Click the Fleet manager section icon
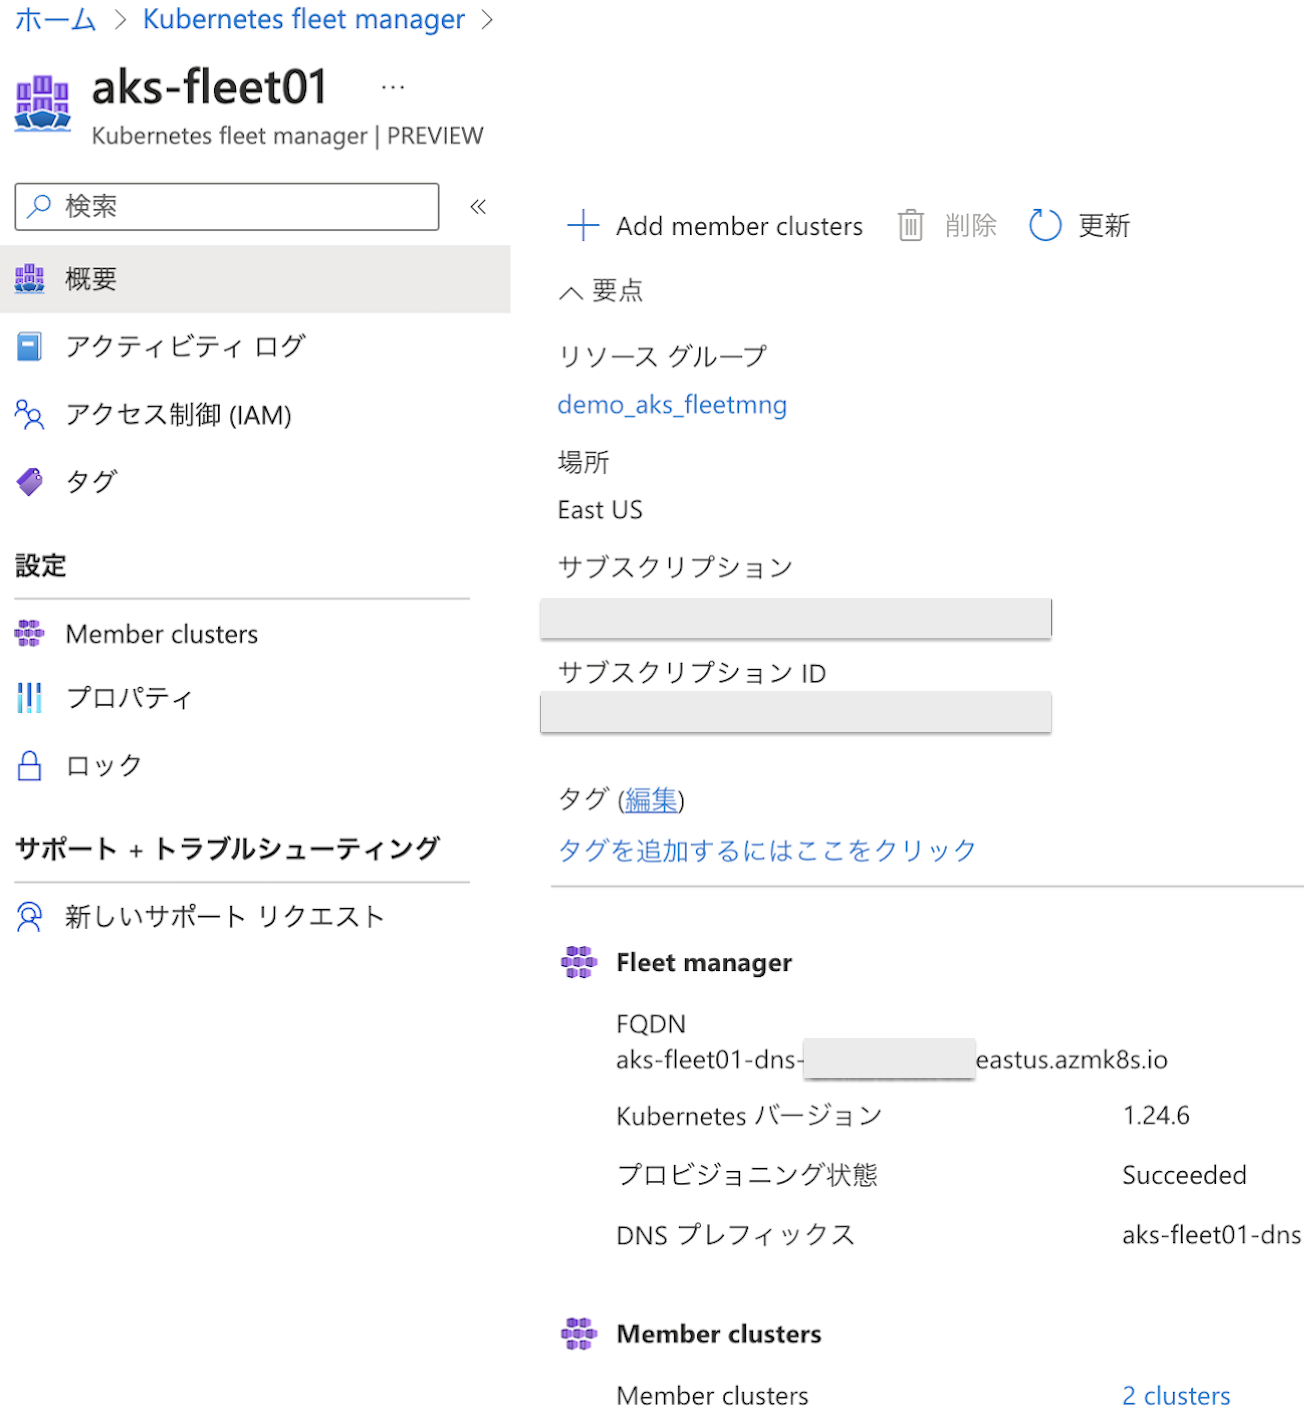The width and height of the screenshot is (1304, 1414). 578,961
